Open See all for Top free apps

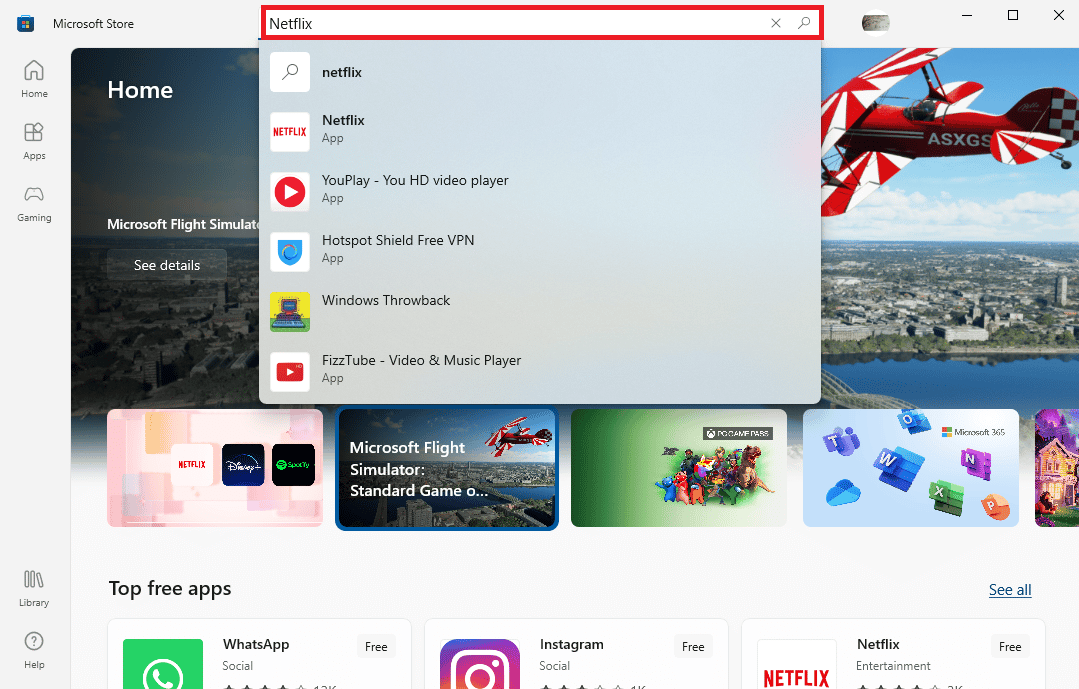(x=1009, y=589)
